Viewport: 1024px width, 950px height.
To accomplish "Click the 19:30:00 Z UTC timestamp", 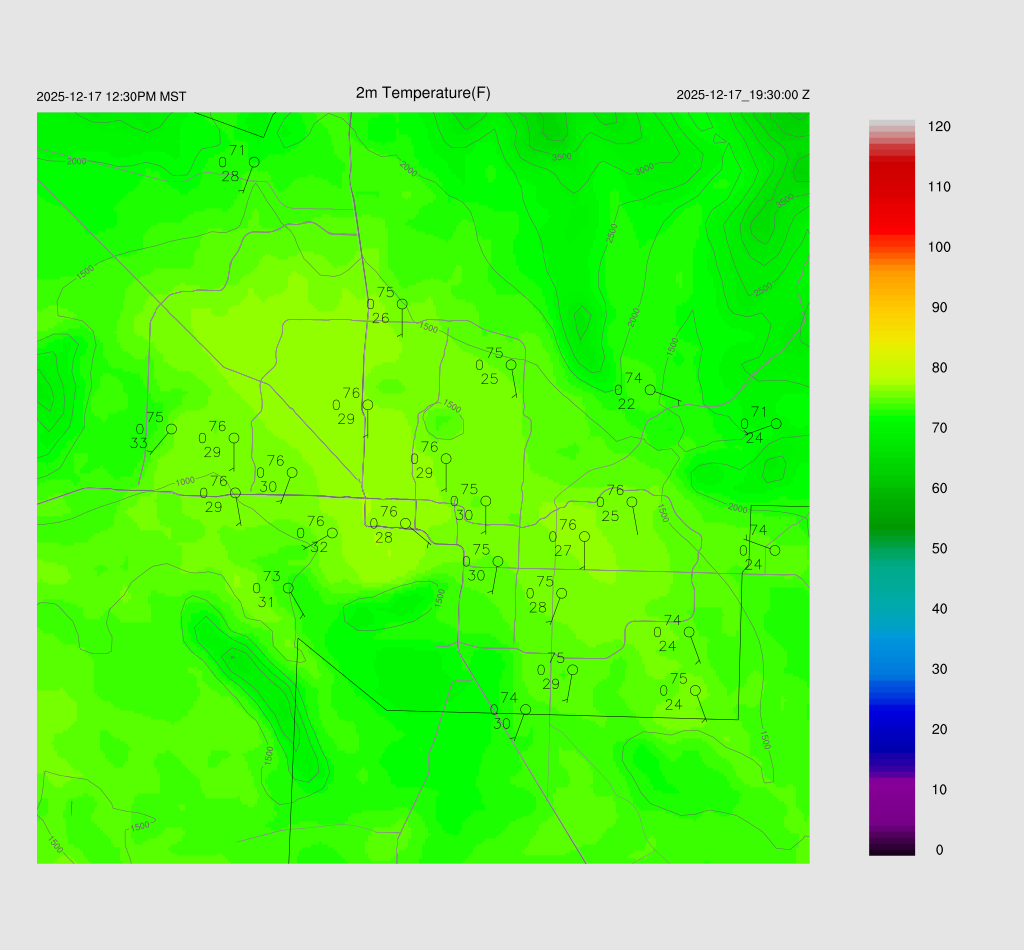I will tap(743, 95).
